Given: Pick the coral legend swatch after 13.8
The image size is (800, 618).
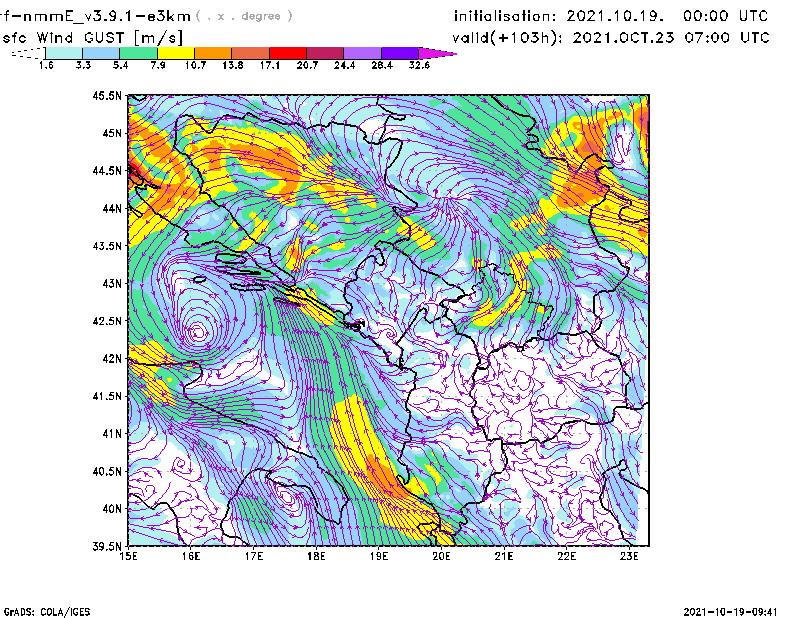Looking at the screenshot, I should (x=251, y=53).
